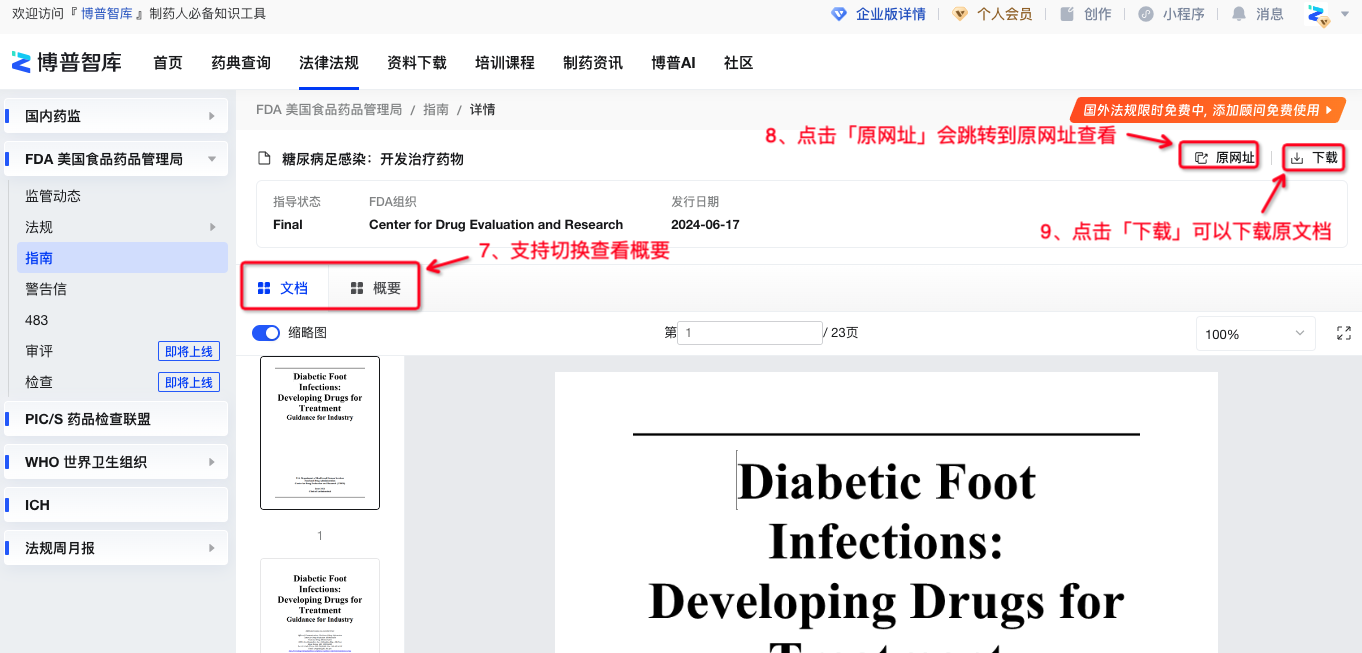Click the 即将上线 tag next to 检查

[x=189, y=382]
